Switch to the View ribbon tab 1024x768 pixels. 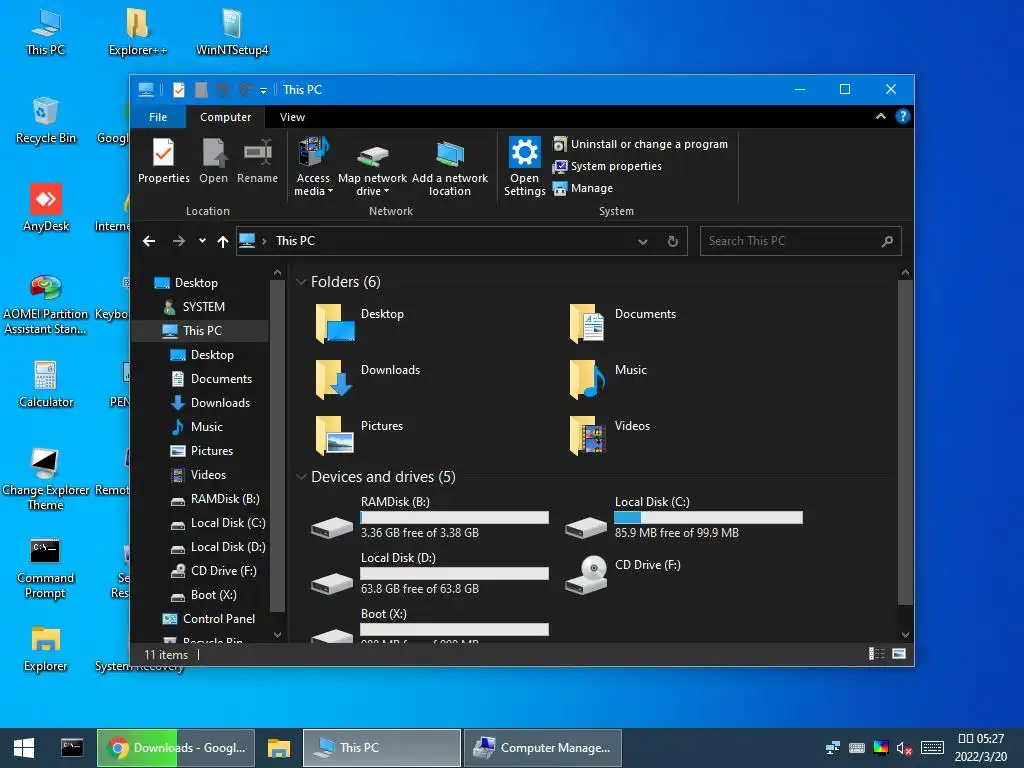point(292,117)
